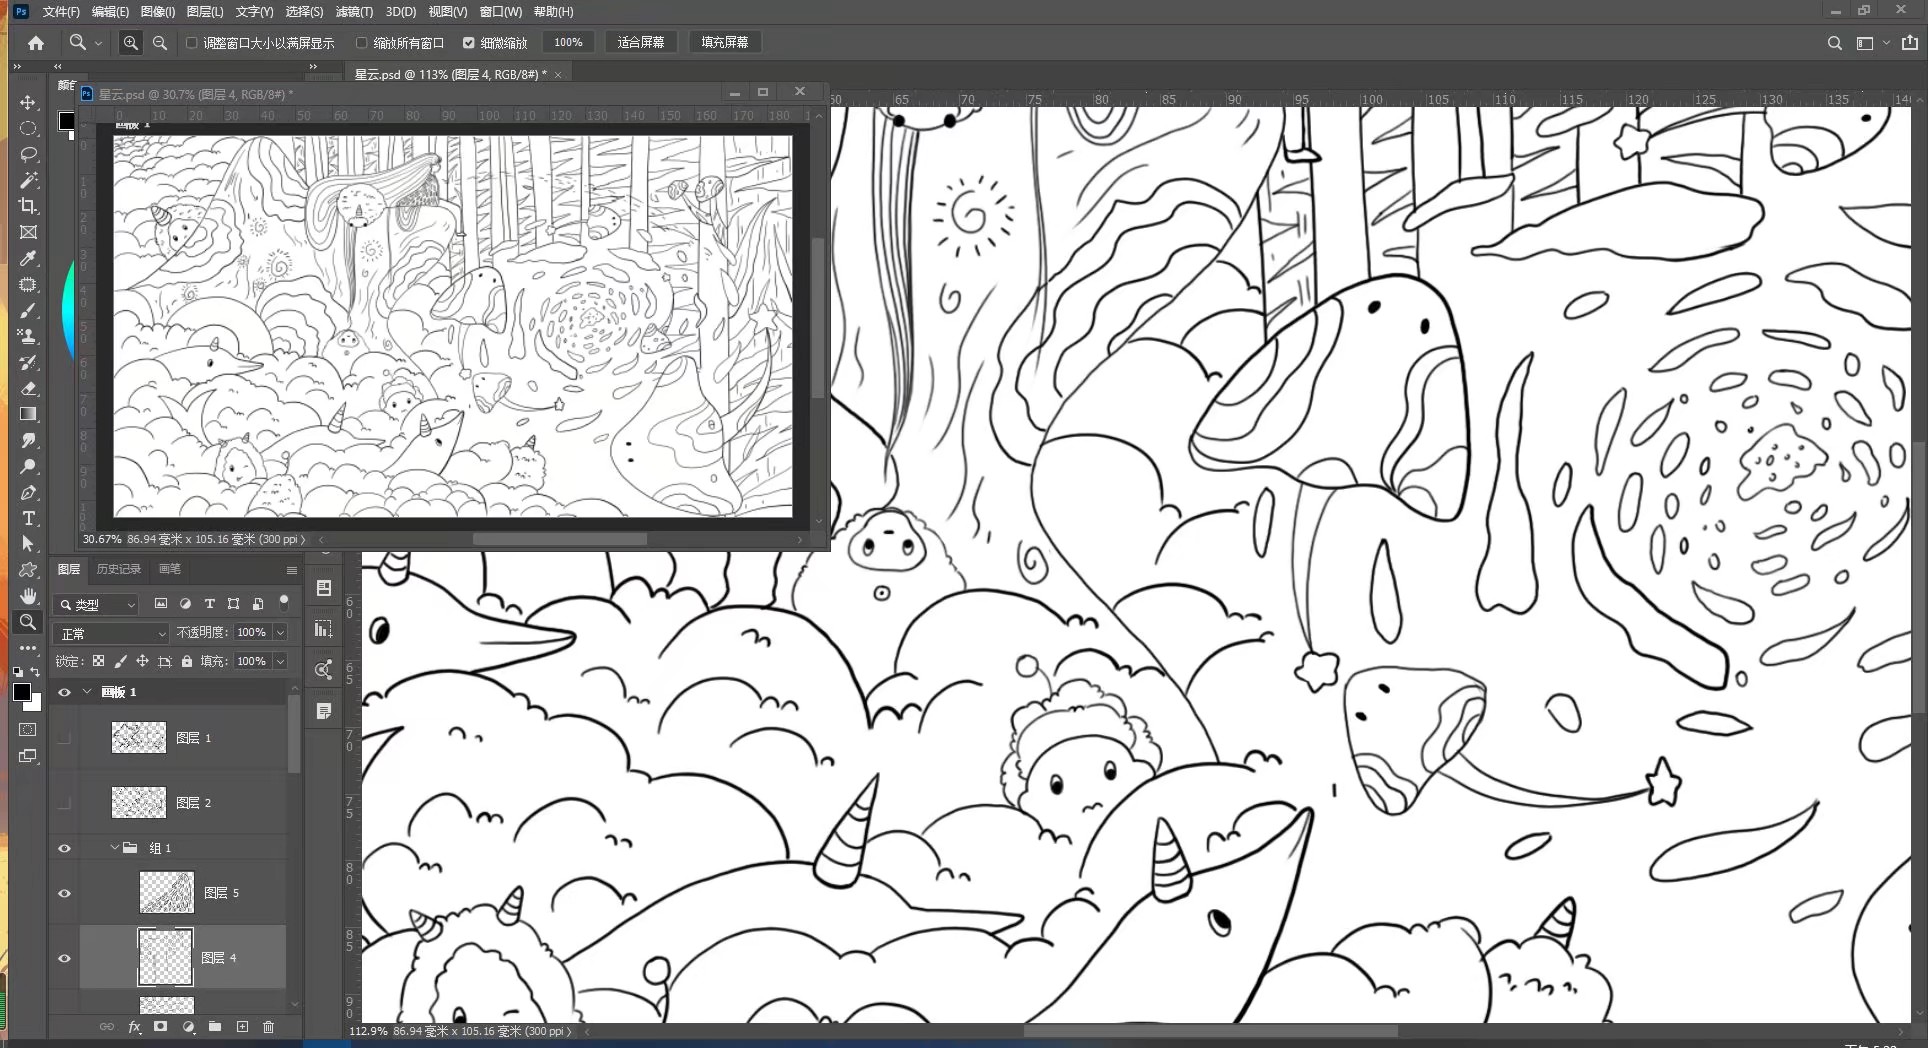Click the Zoom tool in toolbox

28,622
